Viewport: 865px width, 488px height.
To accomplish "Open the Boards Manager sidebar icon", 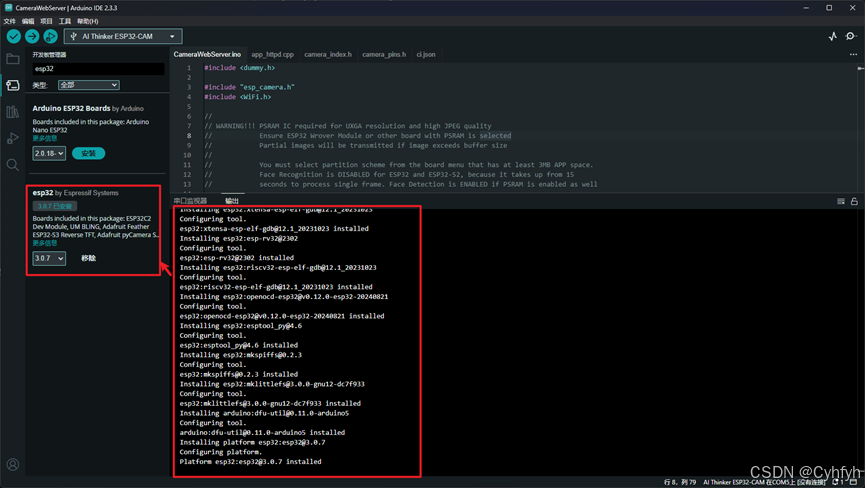I will pyautogui.click(x=13, y=85).
